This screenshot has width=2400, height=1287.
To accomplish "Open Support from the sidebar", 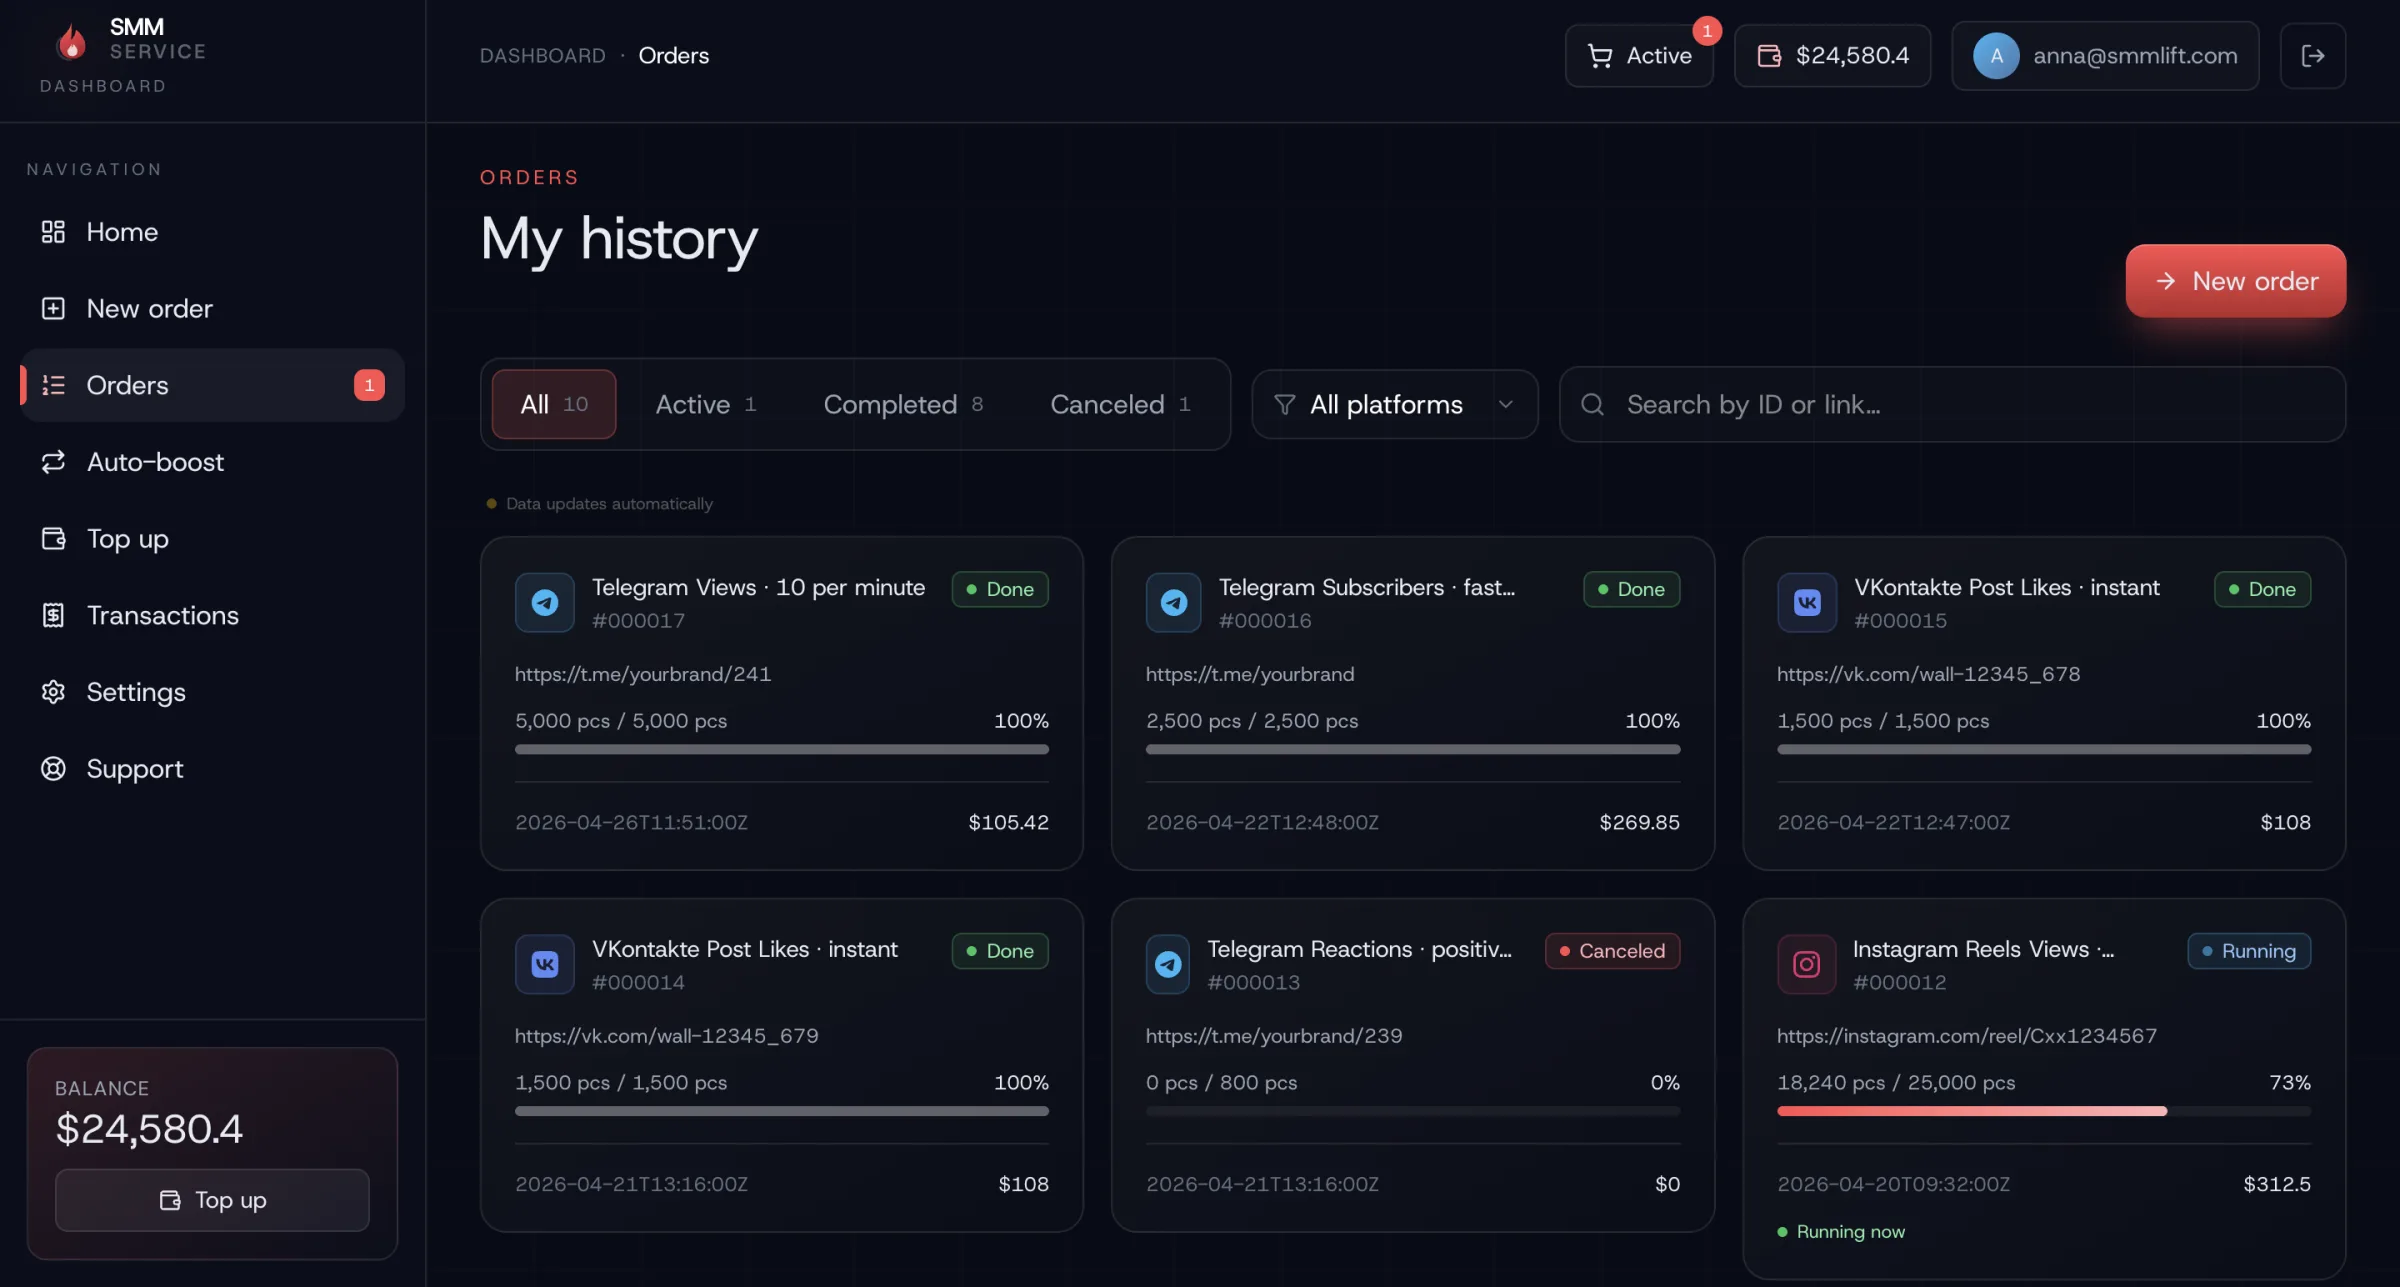I will point(134,769).
